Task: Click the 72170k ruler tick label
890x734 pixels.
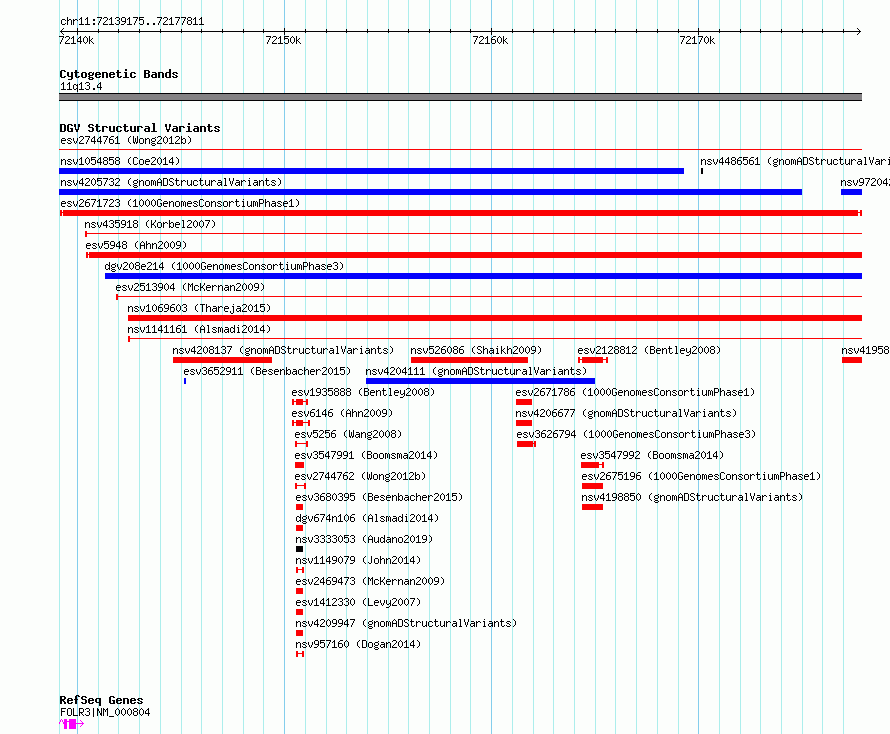Action: (x=697, y=40)
